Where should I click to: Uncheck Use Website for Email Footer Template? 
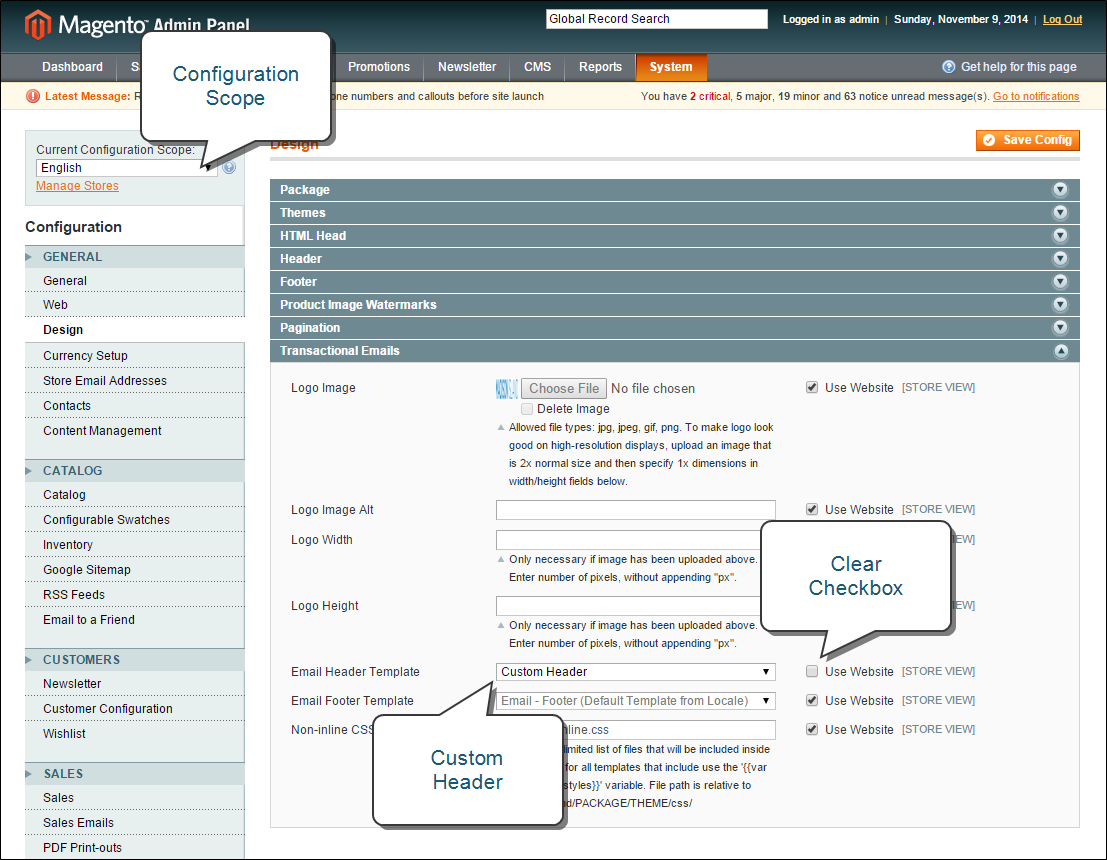(x=812, y=700)
